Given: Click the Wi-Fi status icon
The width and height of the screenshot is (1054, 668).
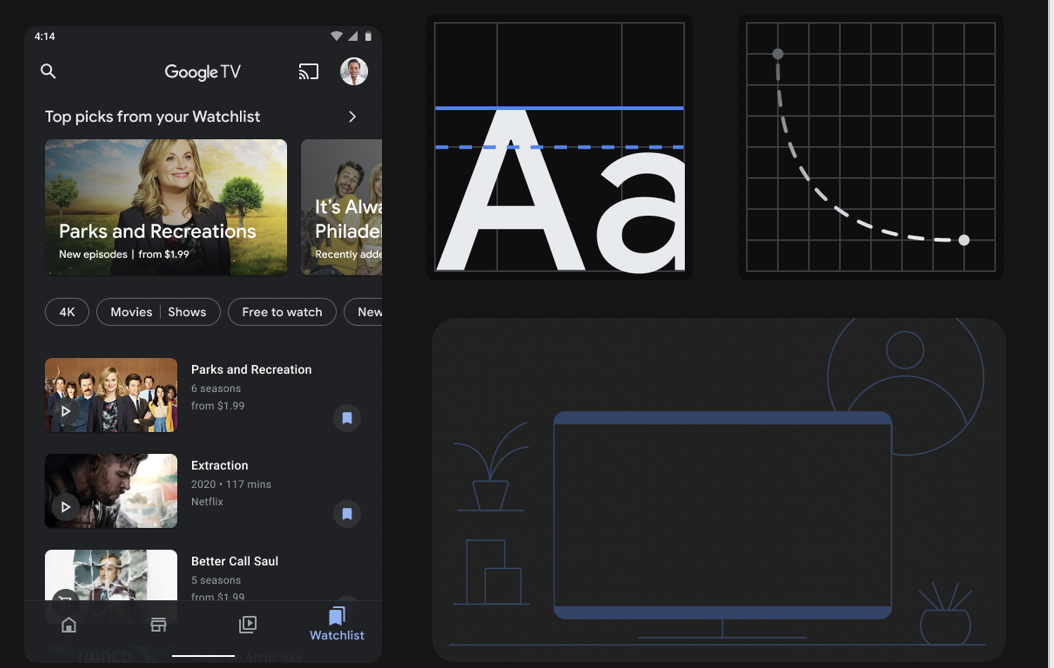Looking at the screenshot, I should [336, 36].
